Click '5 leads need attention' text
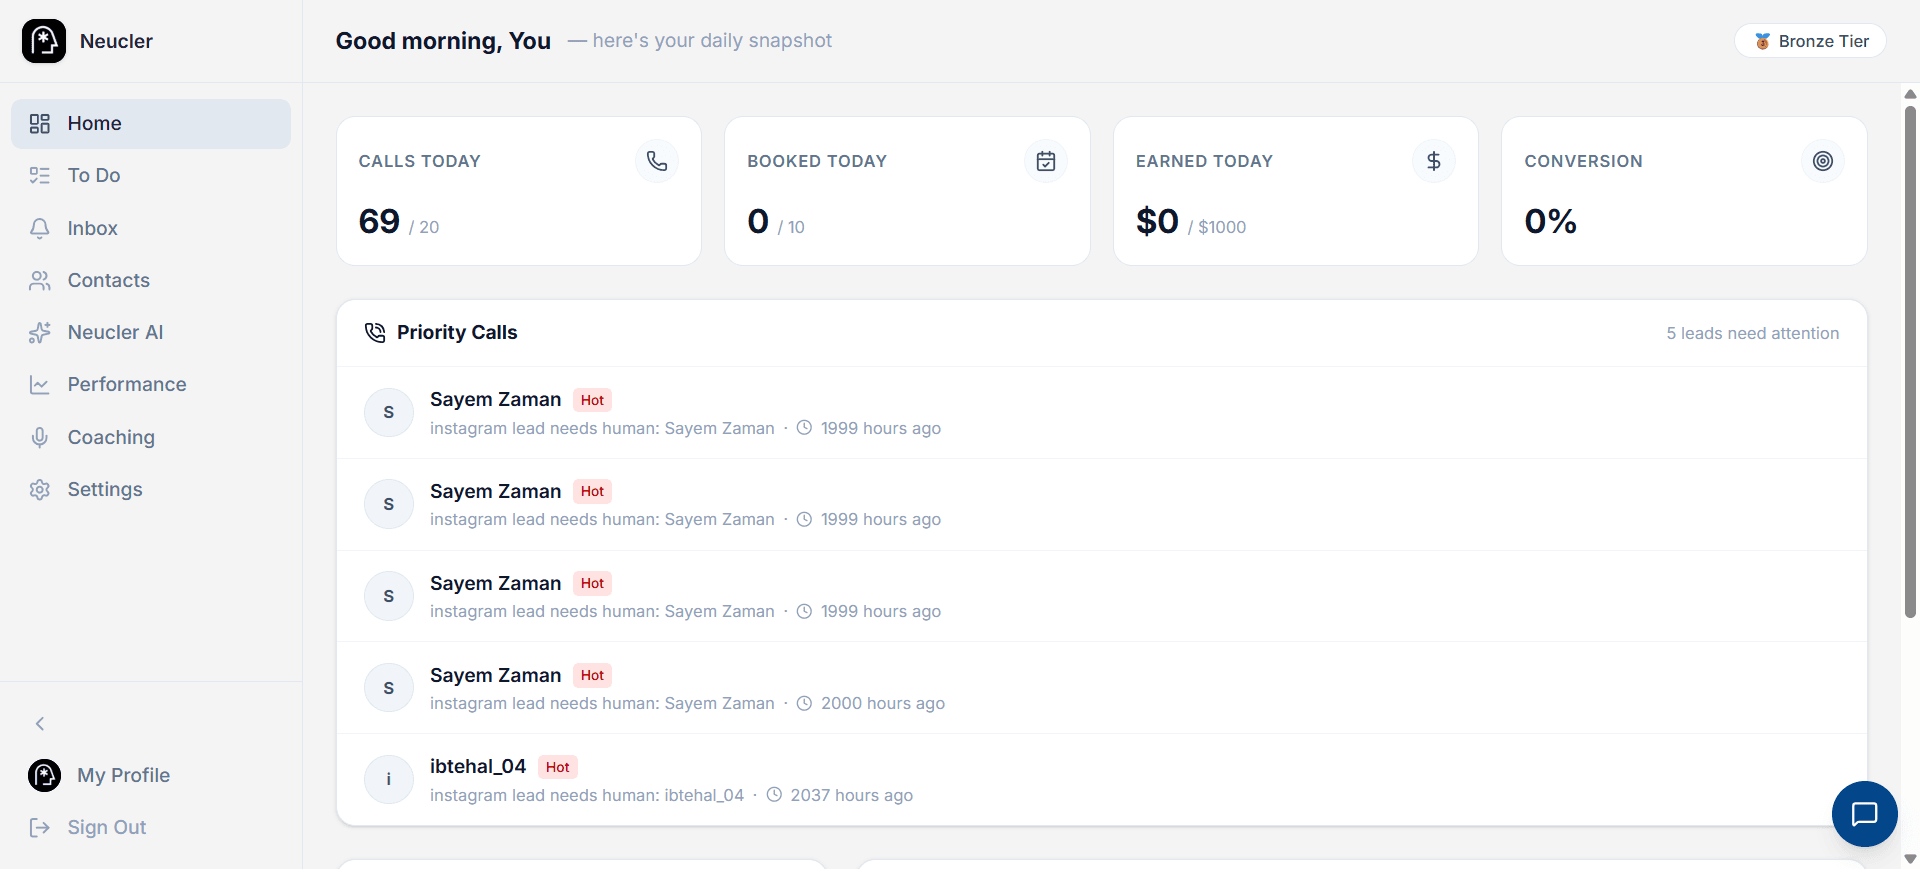The height and width of the screenshot is (869, 1920). click(x=1752, y=333)
